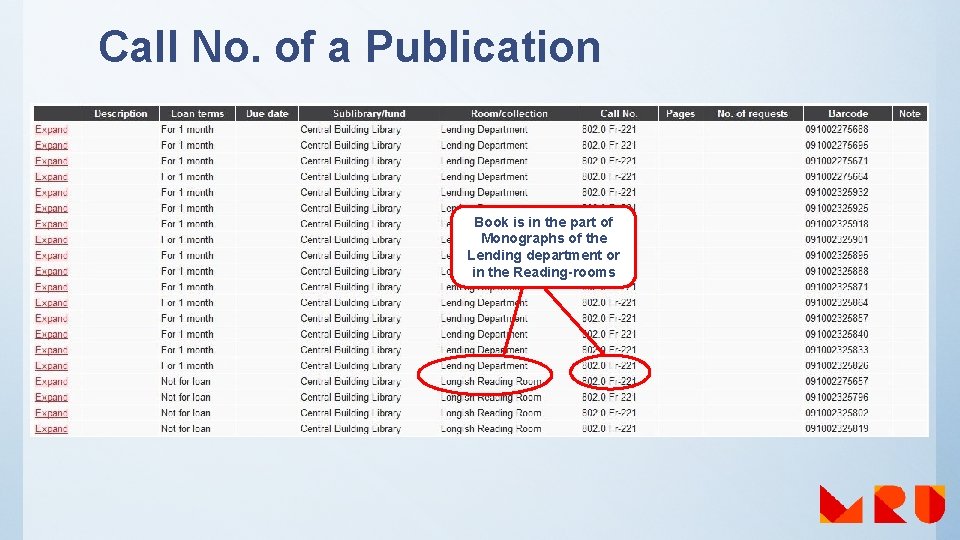The image size is (960, 540).
Task: Open Expand link for barcode 091002275695
Action: pyautogui.click(x=51, y=146)
